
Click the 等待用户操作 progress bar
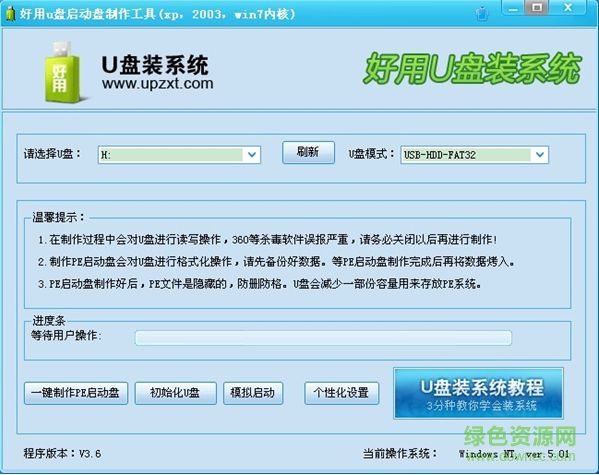coord(323,338)
